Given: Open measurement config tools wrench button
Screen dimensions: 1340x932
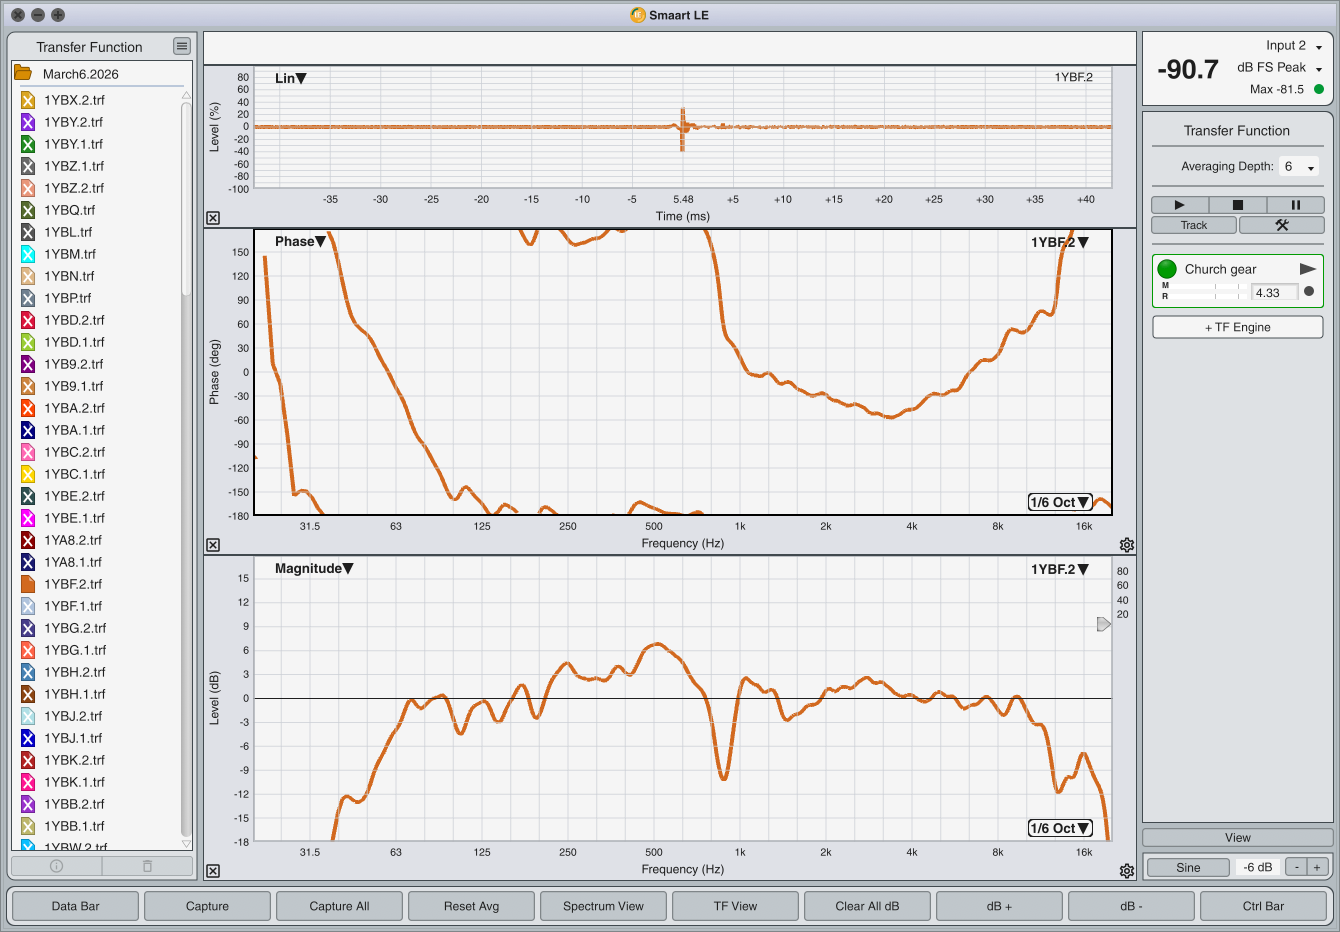Looking at the screenshot, I should [1281, 225].
